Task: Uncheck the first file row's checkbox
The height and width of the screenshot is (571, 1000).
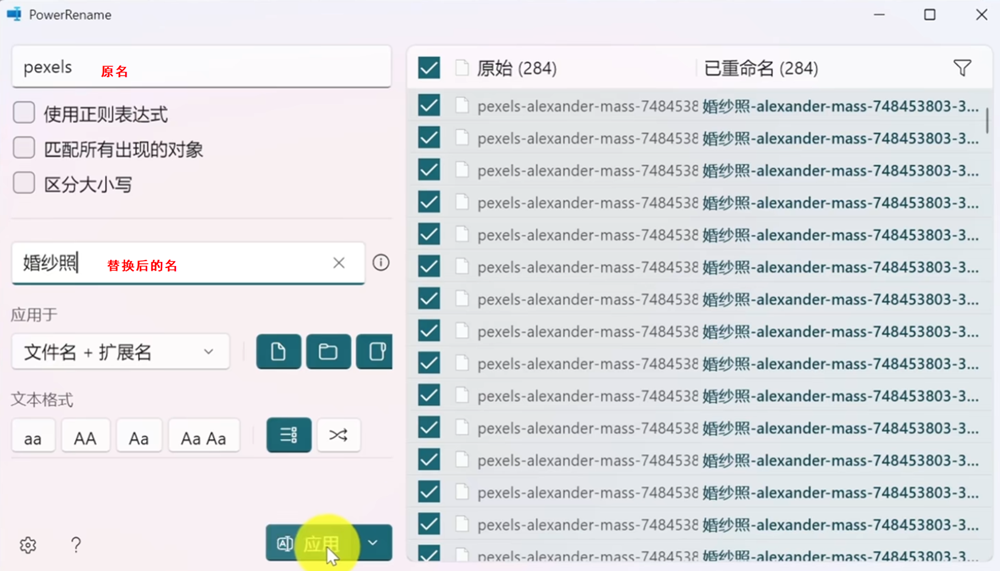Action: pyautogui.click(x=429, y=105)
